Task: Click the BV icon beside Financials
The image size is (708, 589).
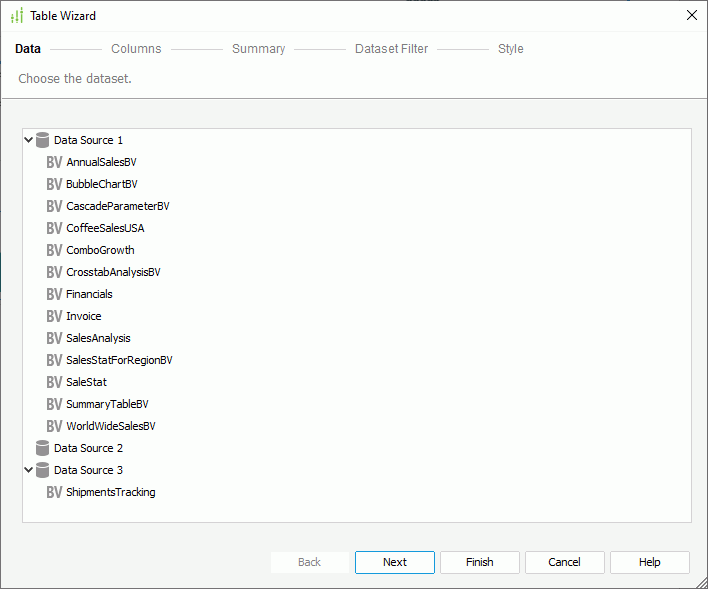Action: pos(54,294)
